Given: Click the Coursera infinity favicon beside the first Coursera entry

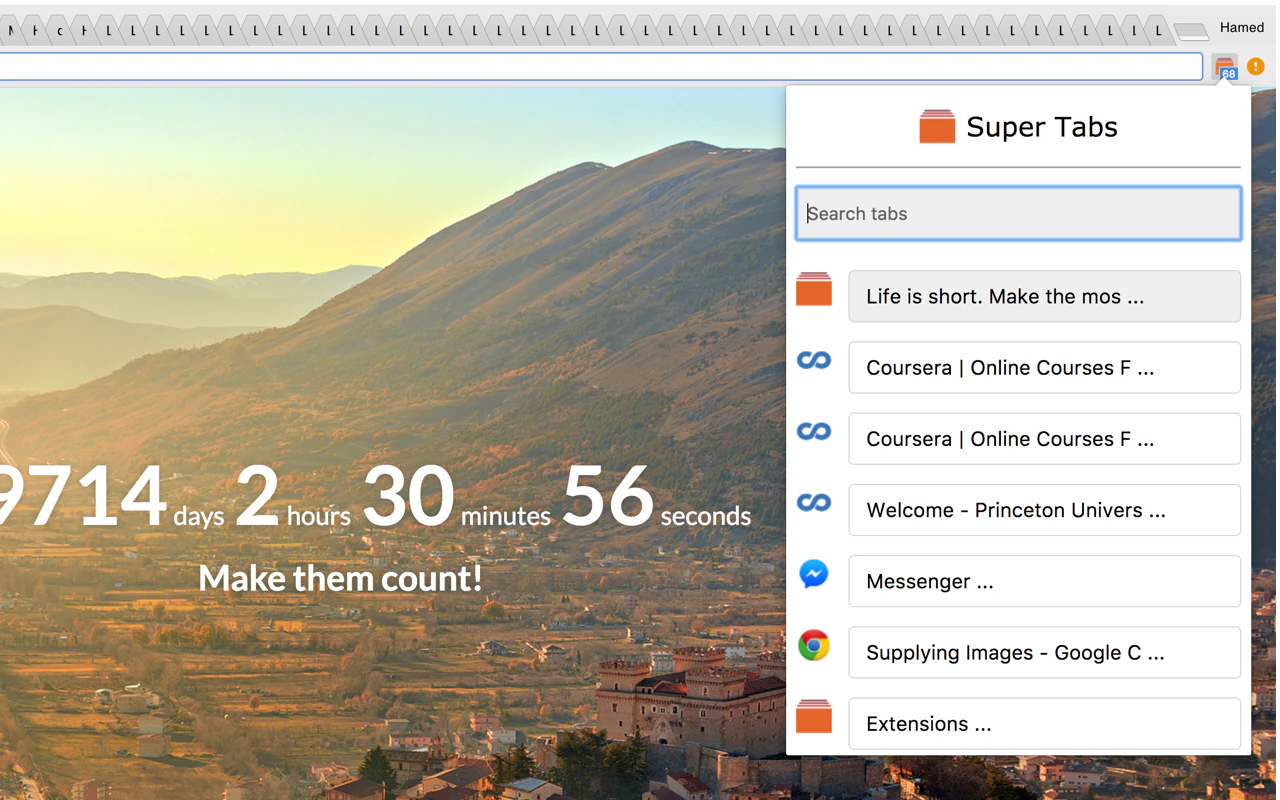Looking at the screenshot, I should coord(813,360).
